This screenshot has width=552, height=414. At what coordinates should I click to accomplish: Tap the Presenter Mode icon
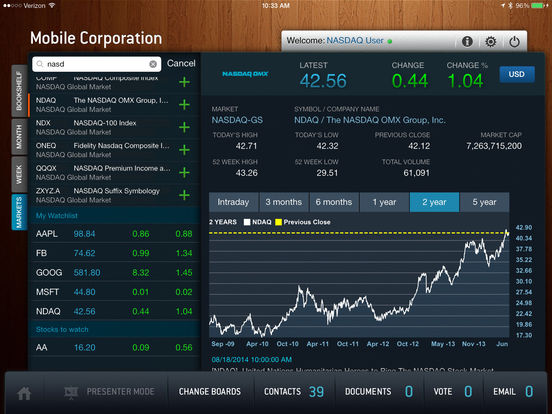pyautogui.click(x=71, y=393)
